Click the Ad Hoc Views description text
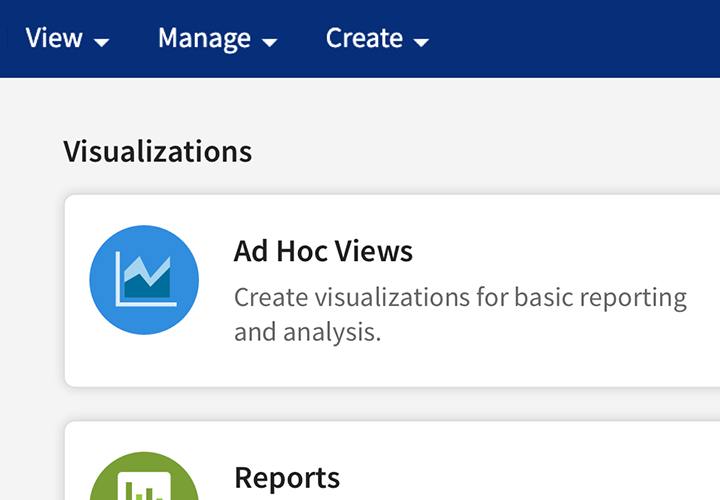The width and height of the screenshot is (720, 500). [400, 314]
